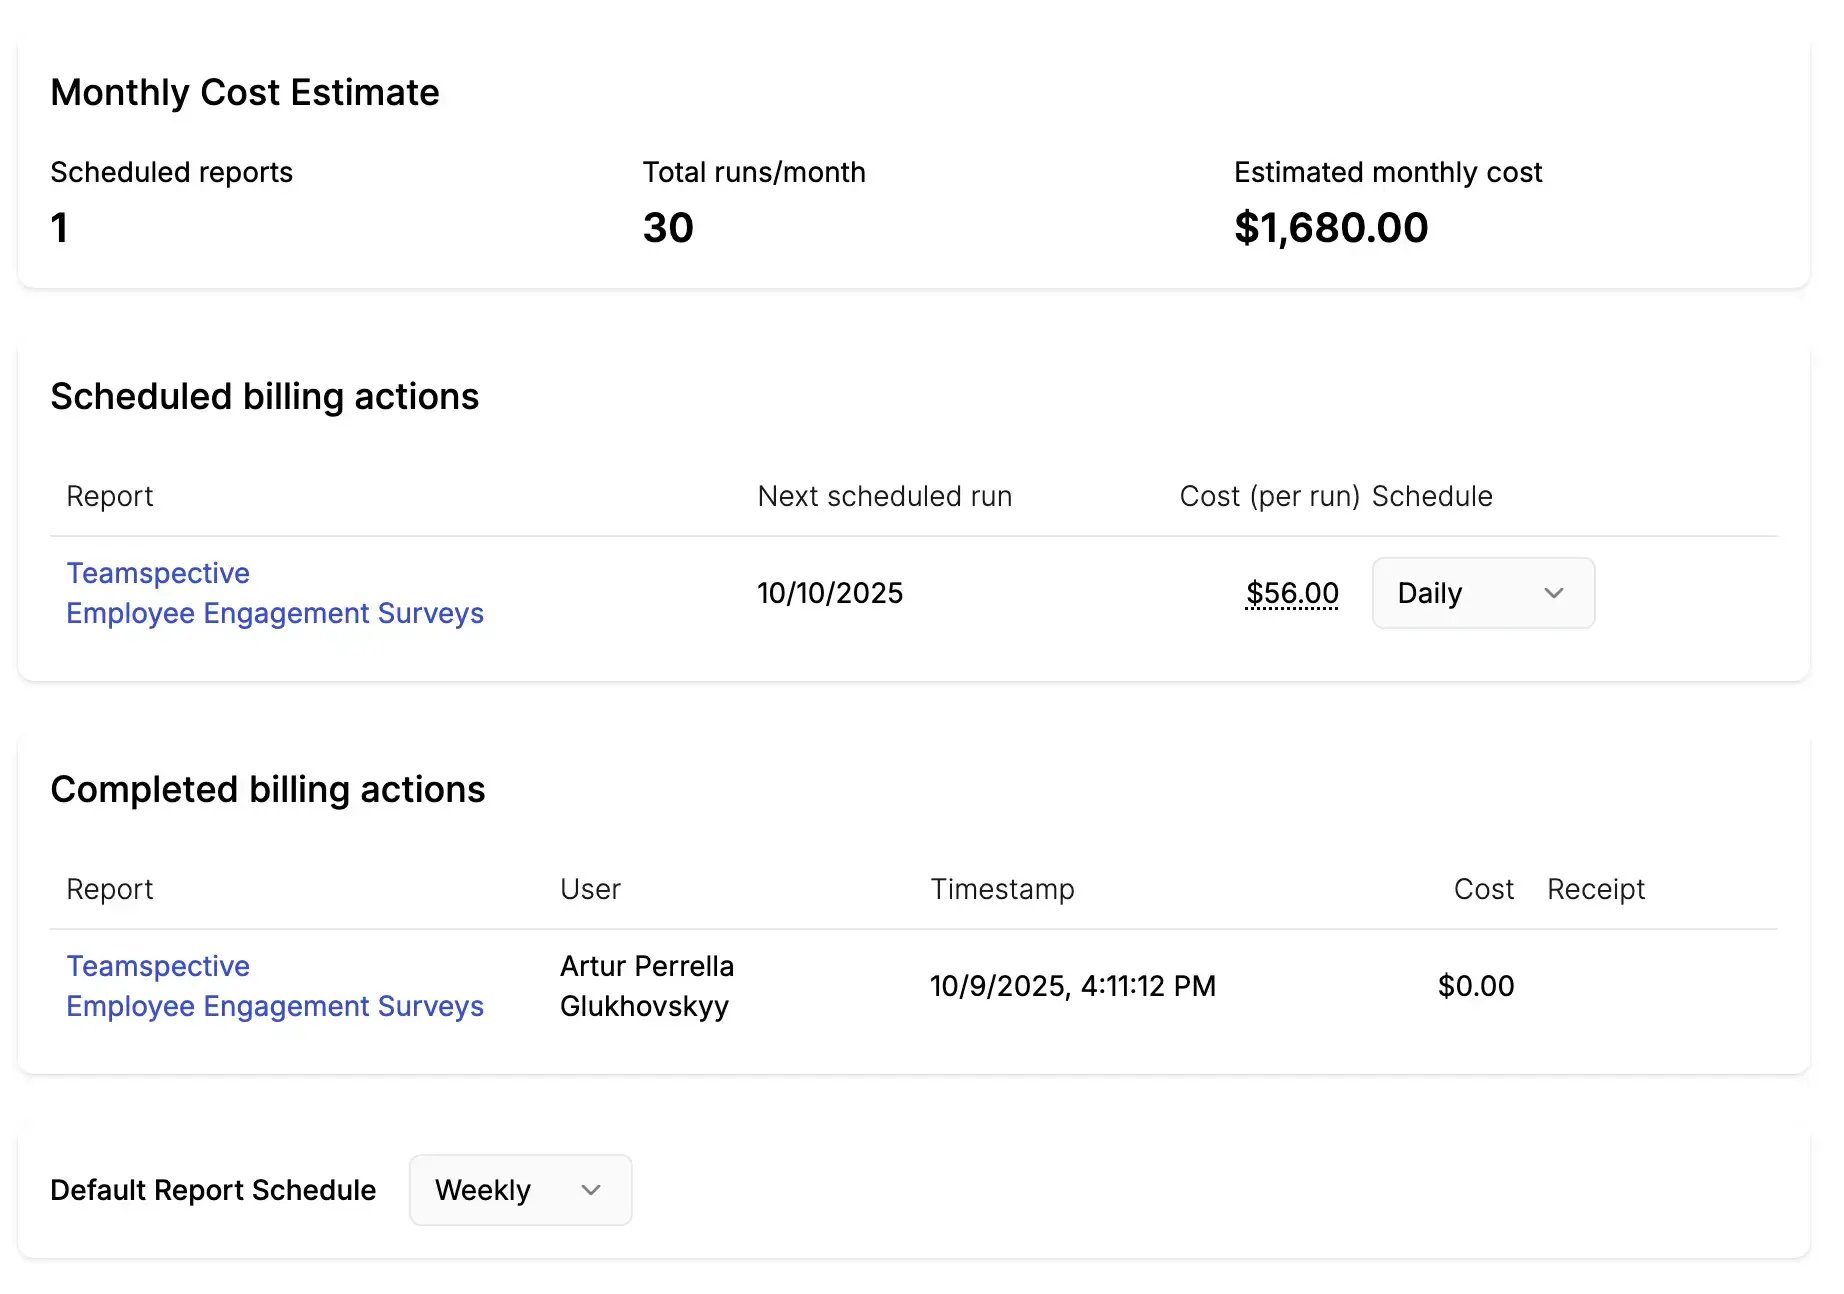Click the Monthly Cost Estimate heading
Image resolution: width=1844 pixels, height=1294 pixels.
point(245,93)
